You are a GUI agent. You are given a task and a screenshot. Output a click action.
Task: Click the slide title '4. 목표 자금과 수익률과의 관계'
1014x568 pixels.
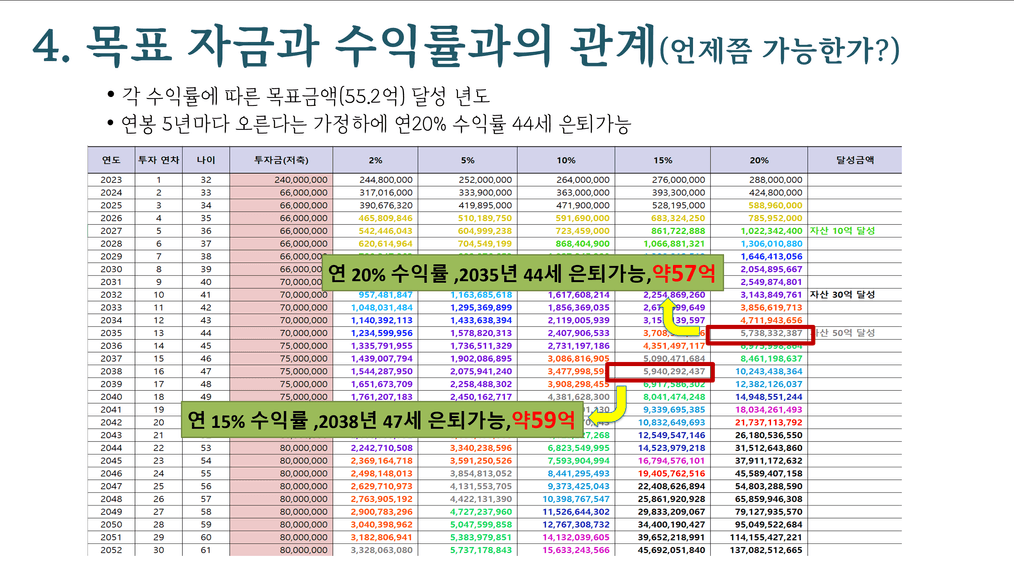pyautogui.click(x=344, y=46)
